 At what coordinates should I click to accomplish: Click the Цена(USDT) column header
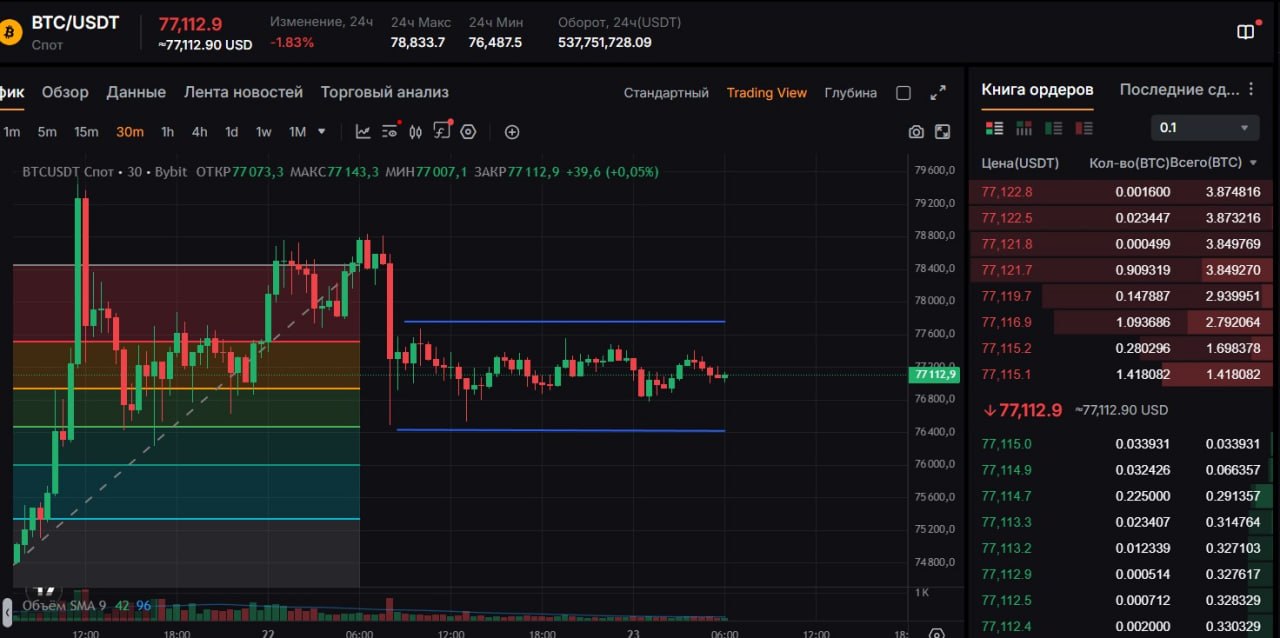pyautogui.click(x=1020, y=163)
